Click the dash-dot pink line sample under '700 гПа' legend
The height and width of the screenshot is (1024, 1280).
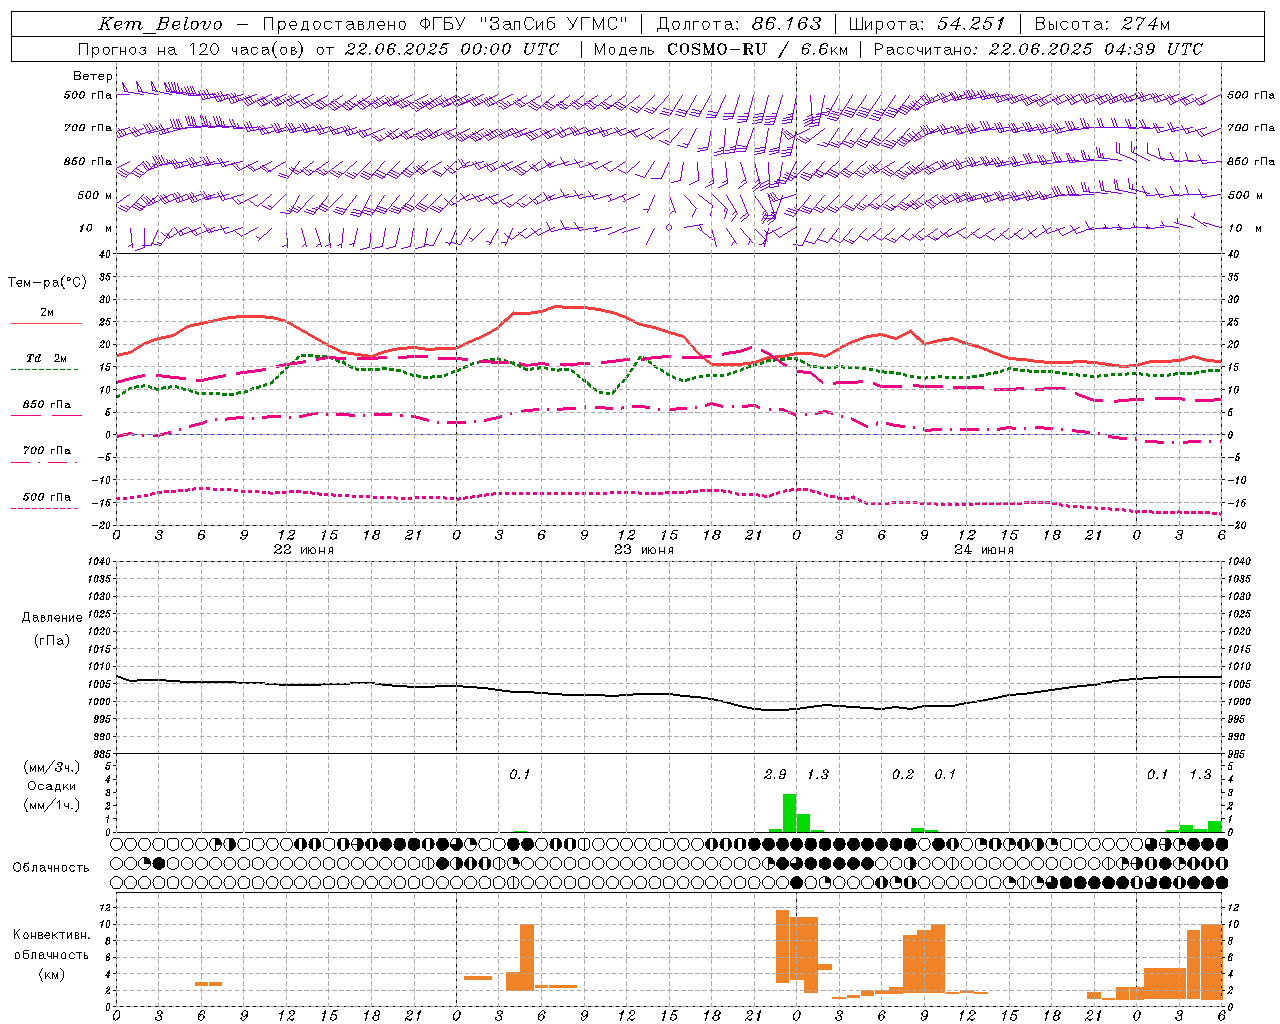(x=45, y=462)
